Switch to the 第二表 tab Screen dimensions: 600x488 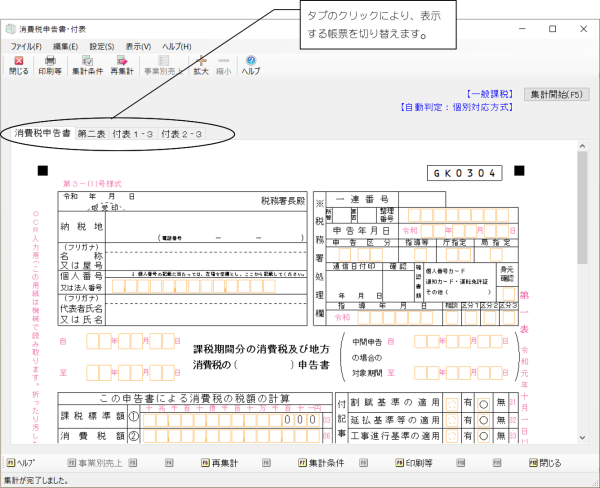(95, 133)
